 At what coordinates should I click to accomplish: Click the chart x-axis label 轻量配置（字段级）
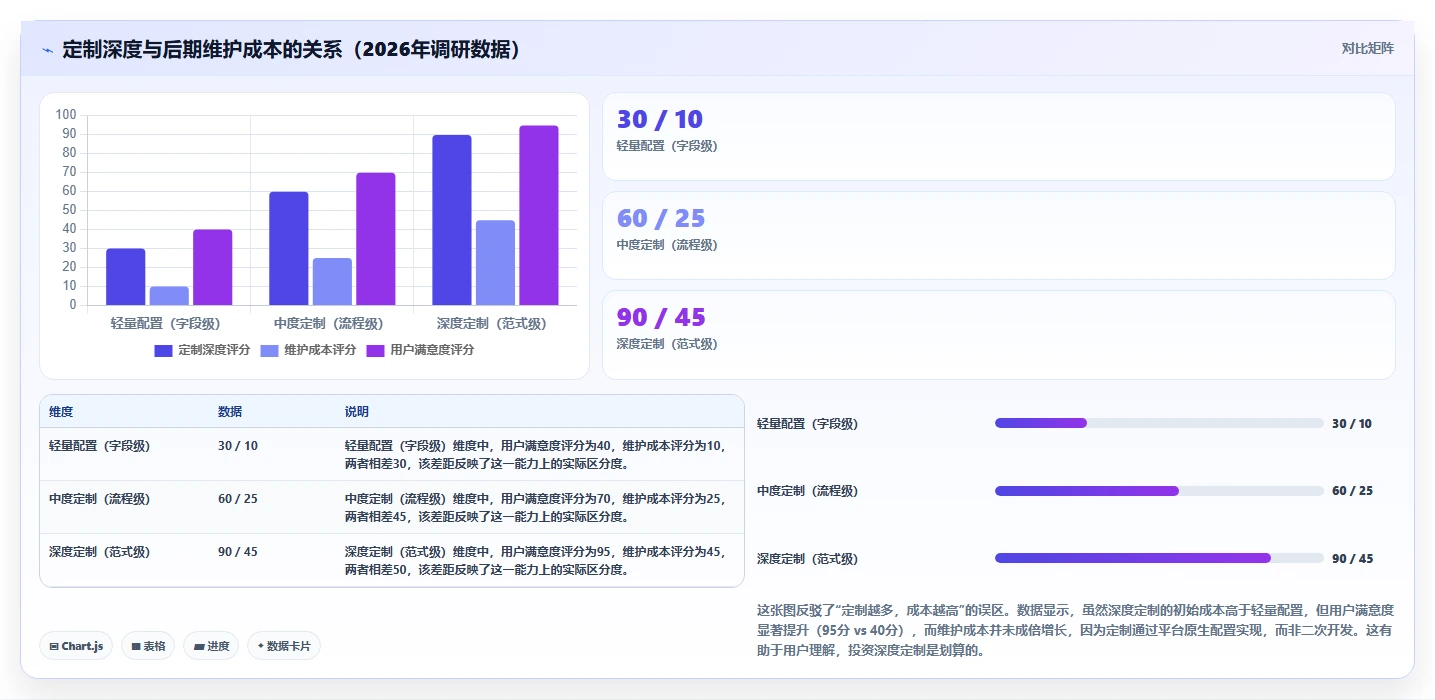(166, 324)
